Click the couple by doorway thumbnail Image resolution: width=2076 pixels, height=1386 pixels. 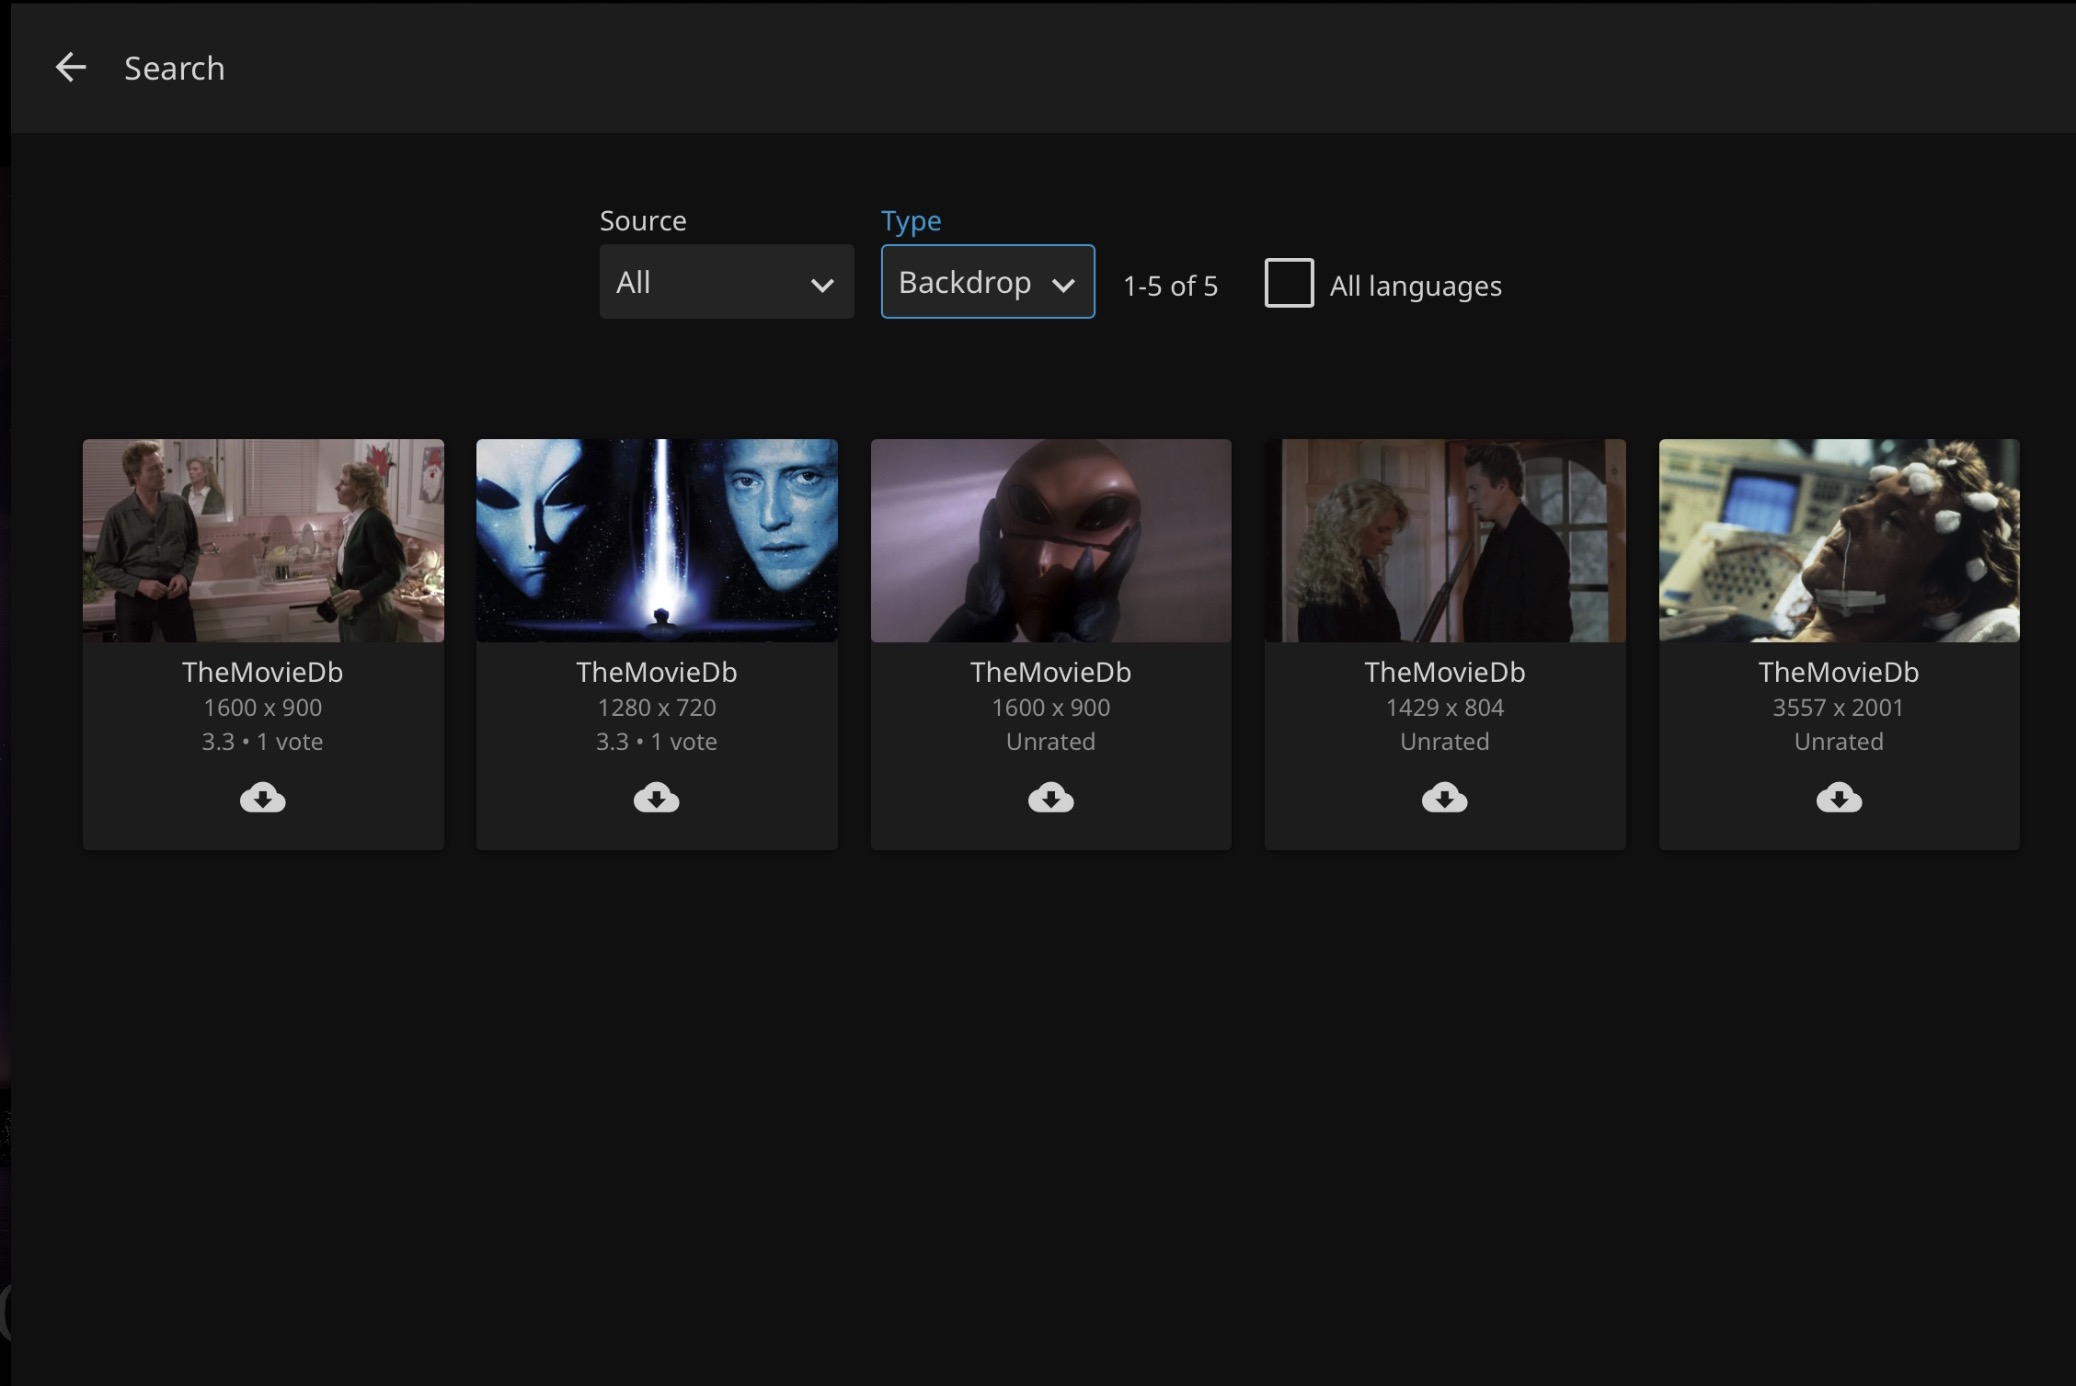tap(1444, 540)
